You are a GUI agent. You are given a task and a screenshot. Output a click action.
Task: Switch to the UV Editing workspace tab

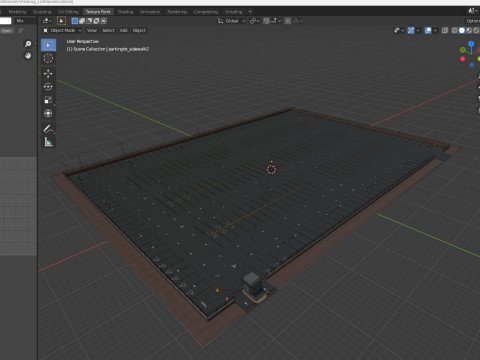[68, 12]
